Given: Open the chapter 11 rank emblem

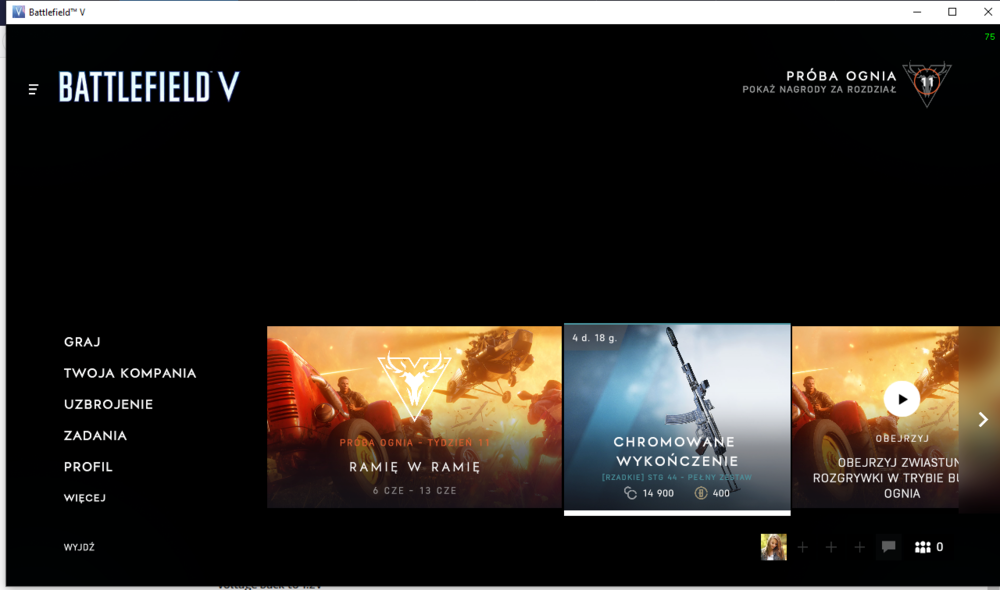Looking at the screenshot, I should pos(927,84).
